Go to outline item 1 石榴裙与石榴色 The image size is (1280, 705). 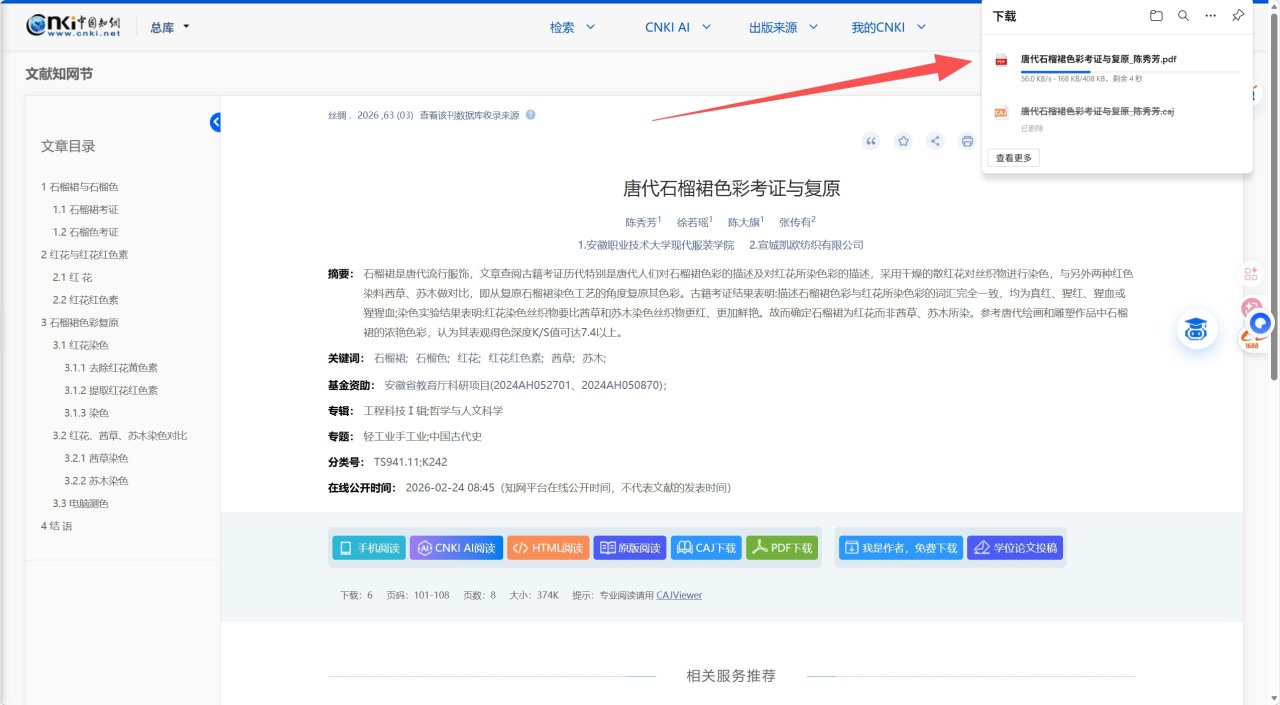tap(80, 187)
